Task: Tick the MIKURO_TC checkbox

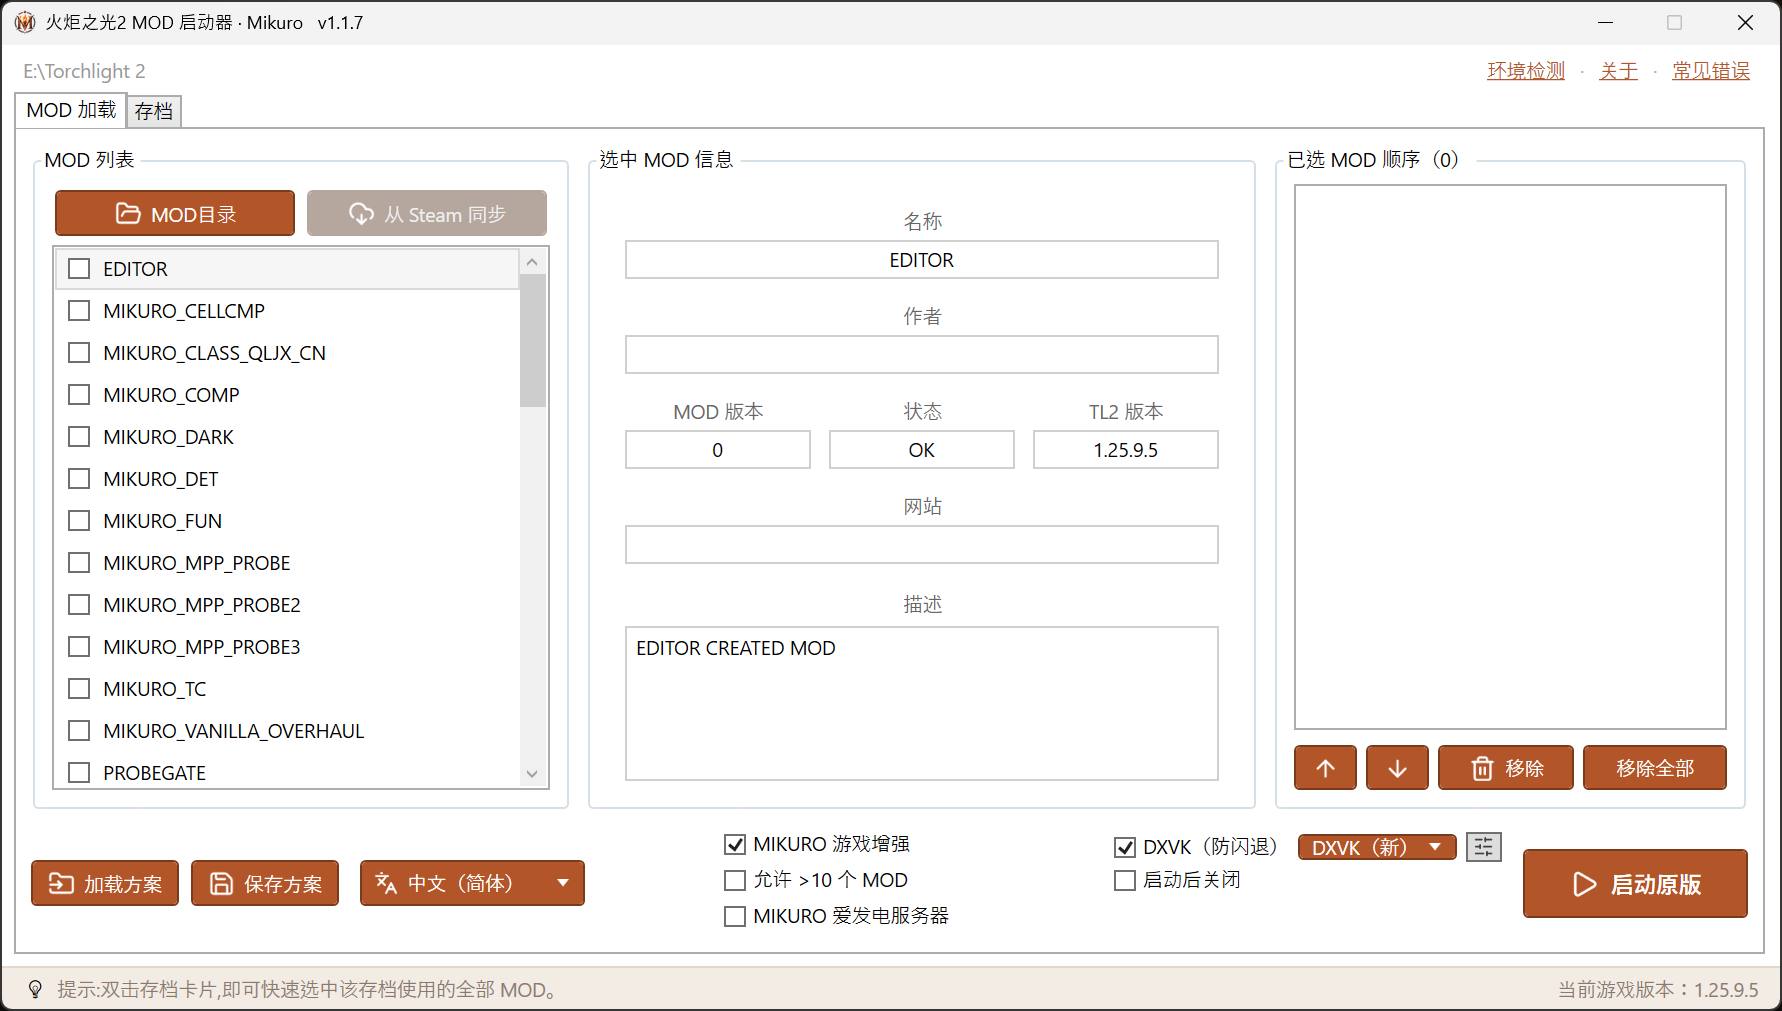Action: coord(79,689)
